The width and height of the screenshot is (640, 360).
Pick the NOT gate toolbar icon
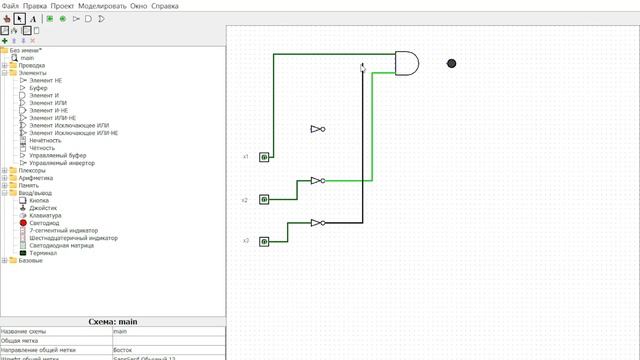pyautogui.click(x=76, y=19)
